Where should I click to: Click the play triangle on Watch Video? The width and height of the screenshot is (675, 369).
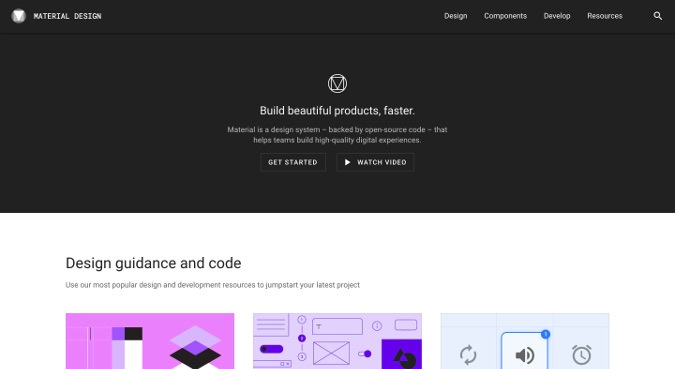tap(347, 162)
